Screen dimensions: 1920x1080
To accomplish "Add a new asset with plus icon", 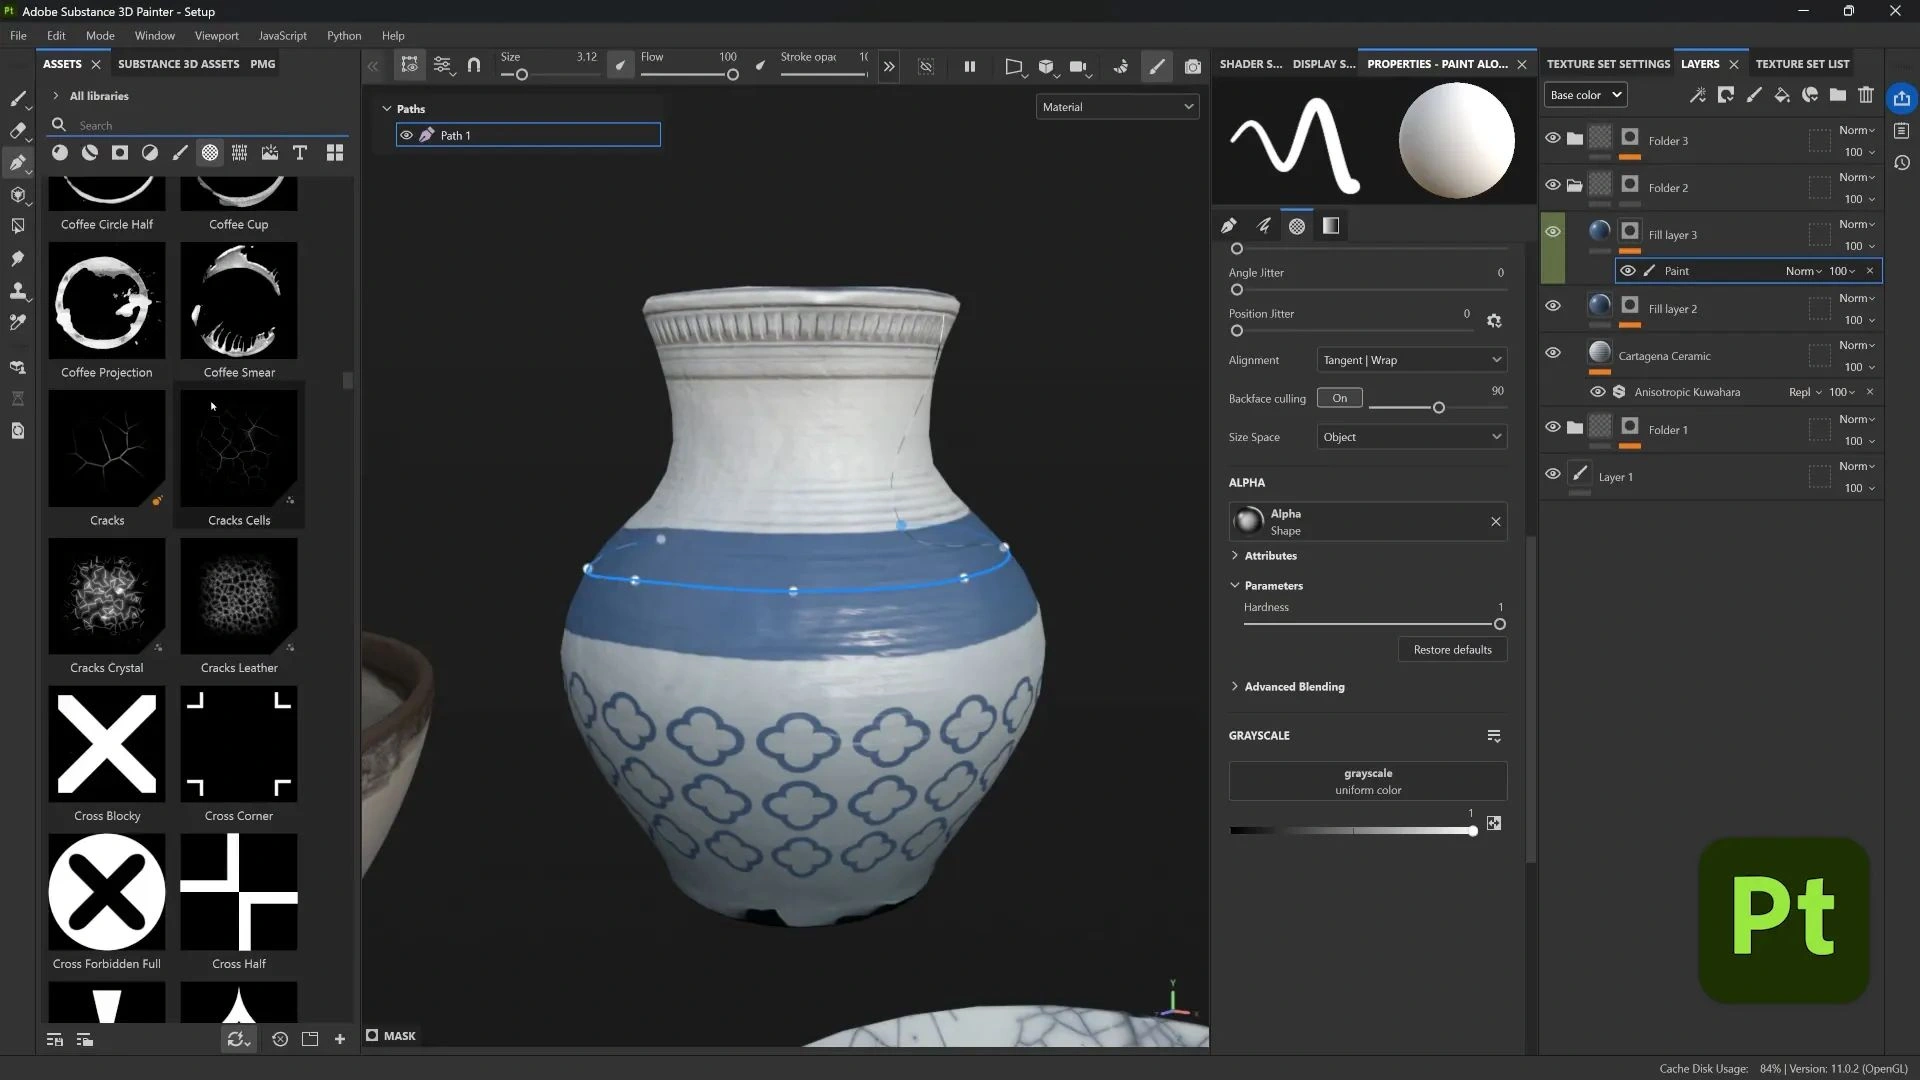I will [x=340, y=1040].
